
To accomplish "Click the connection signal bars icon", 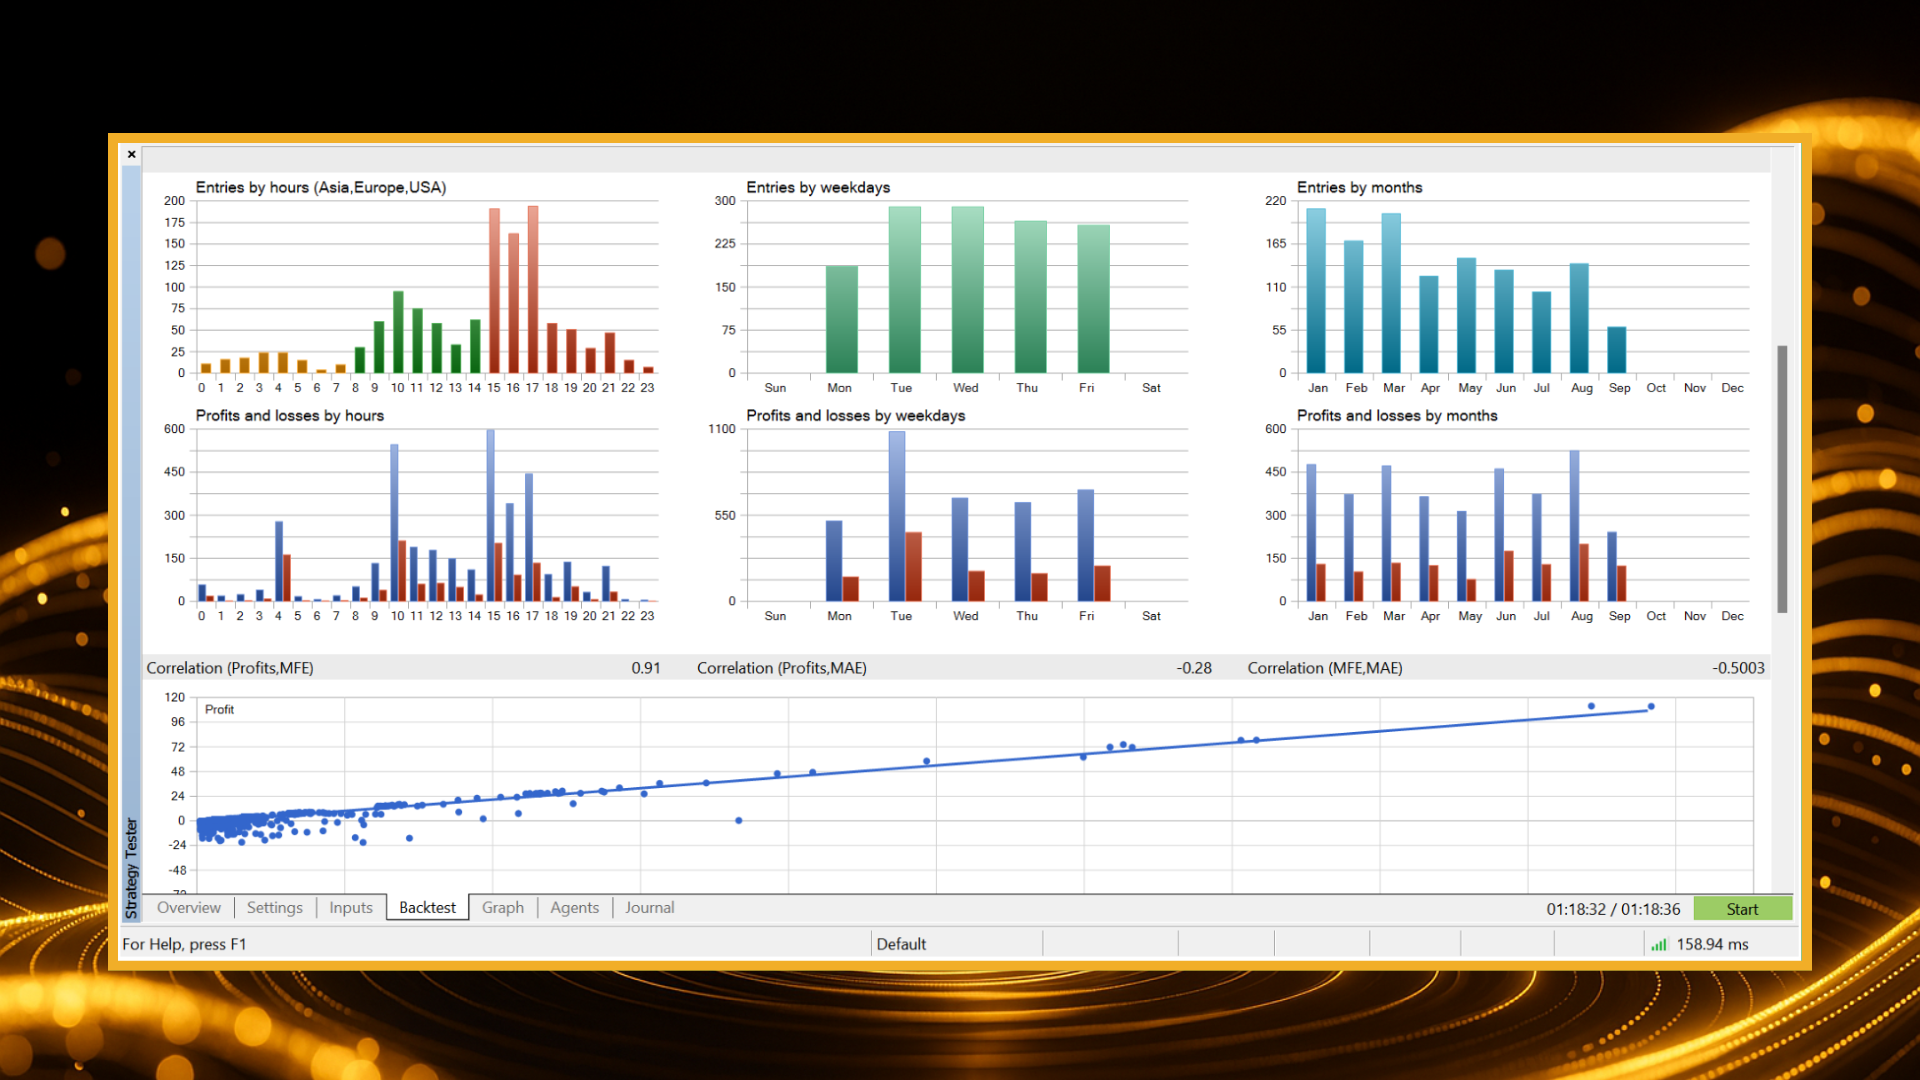I will pos(1659,944).
